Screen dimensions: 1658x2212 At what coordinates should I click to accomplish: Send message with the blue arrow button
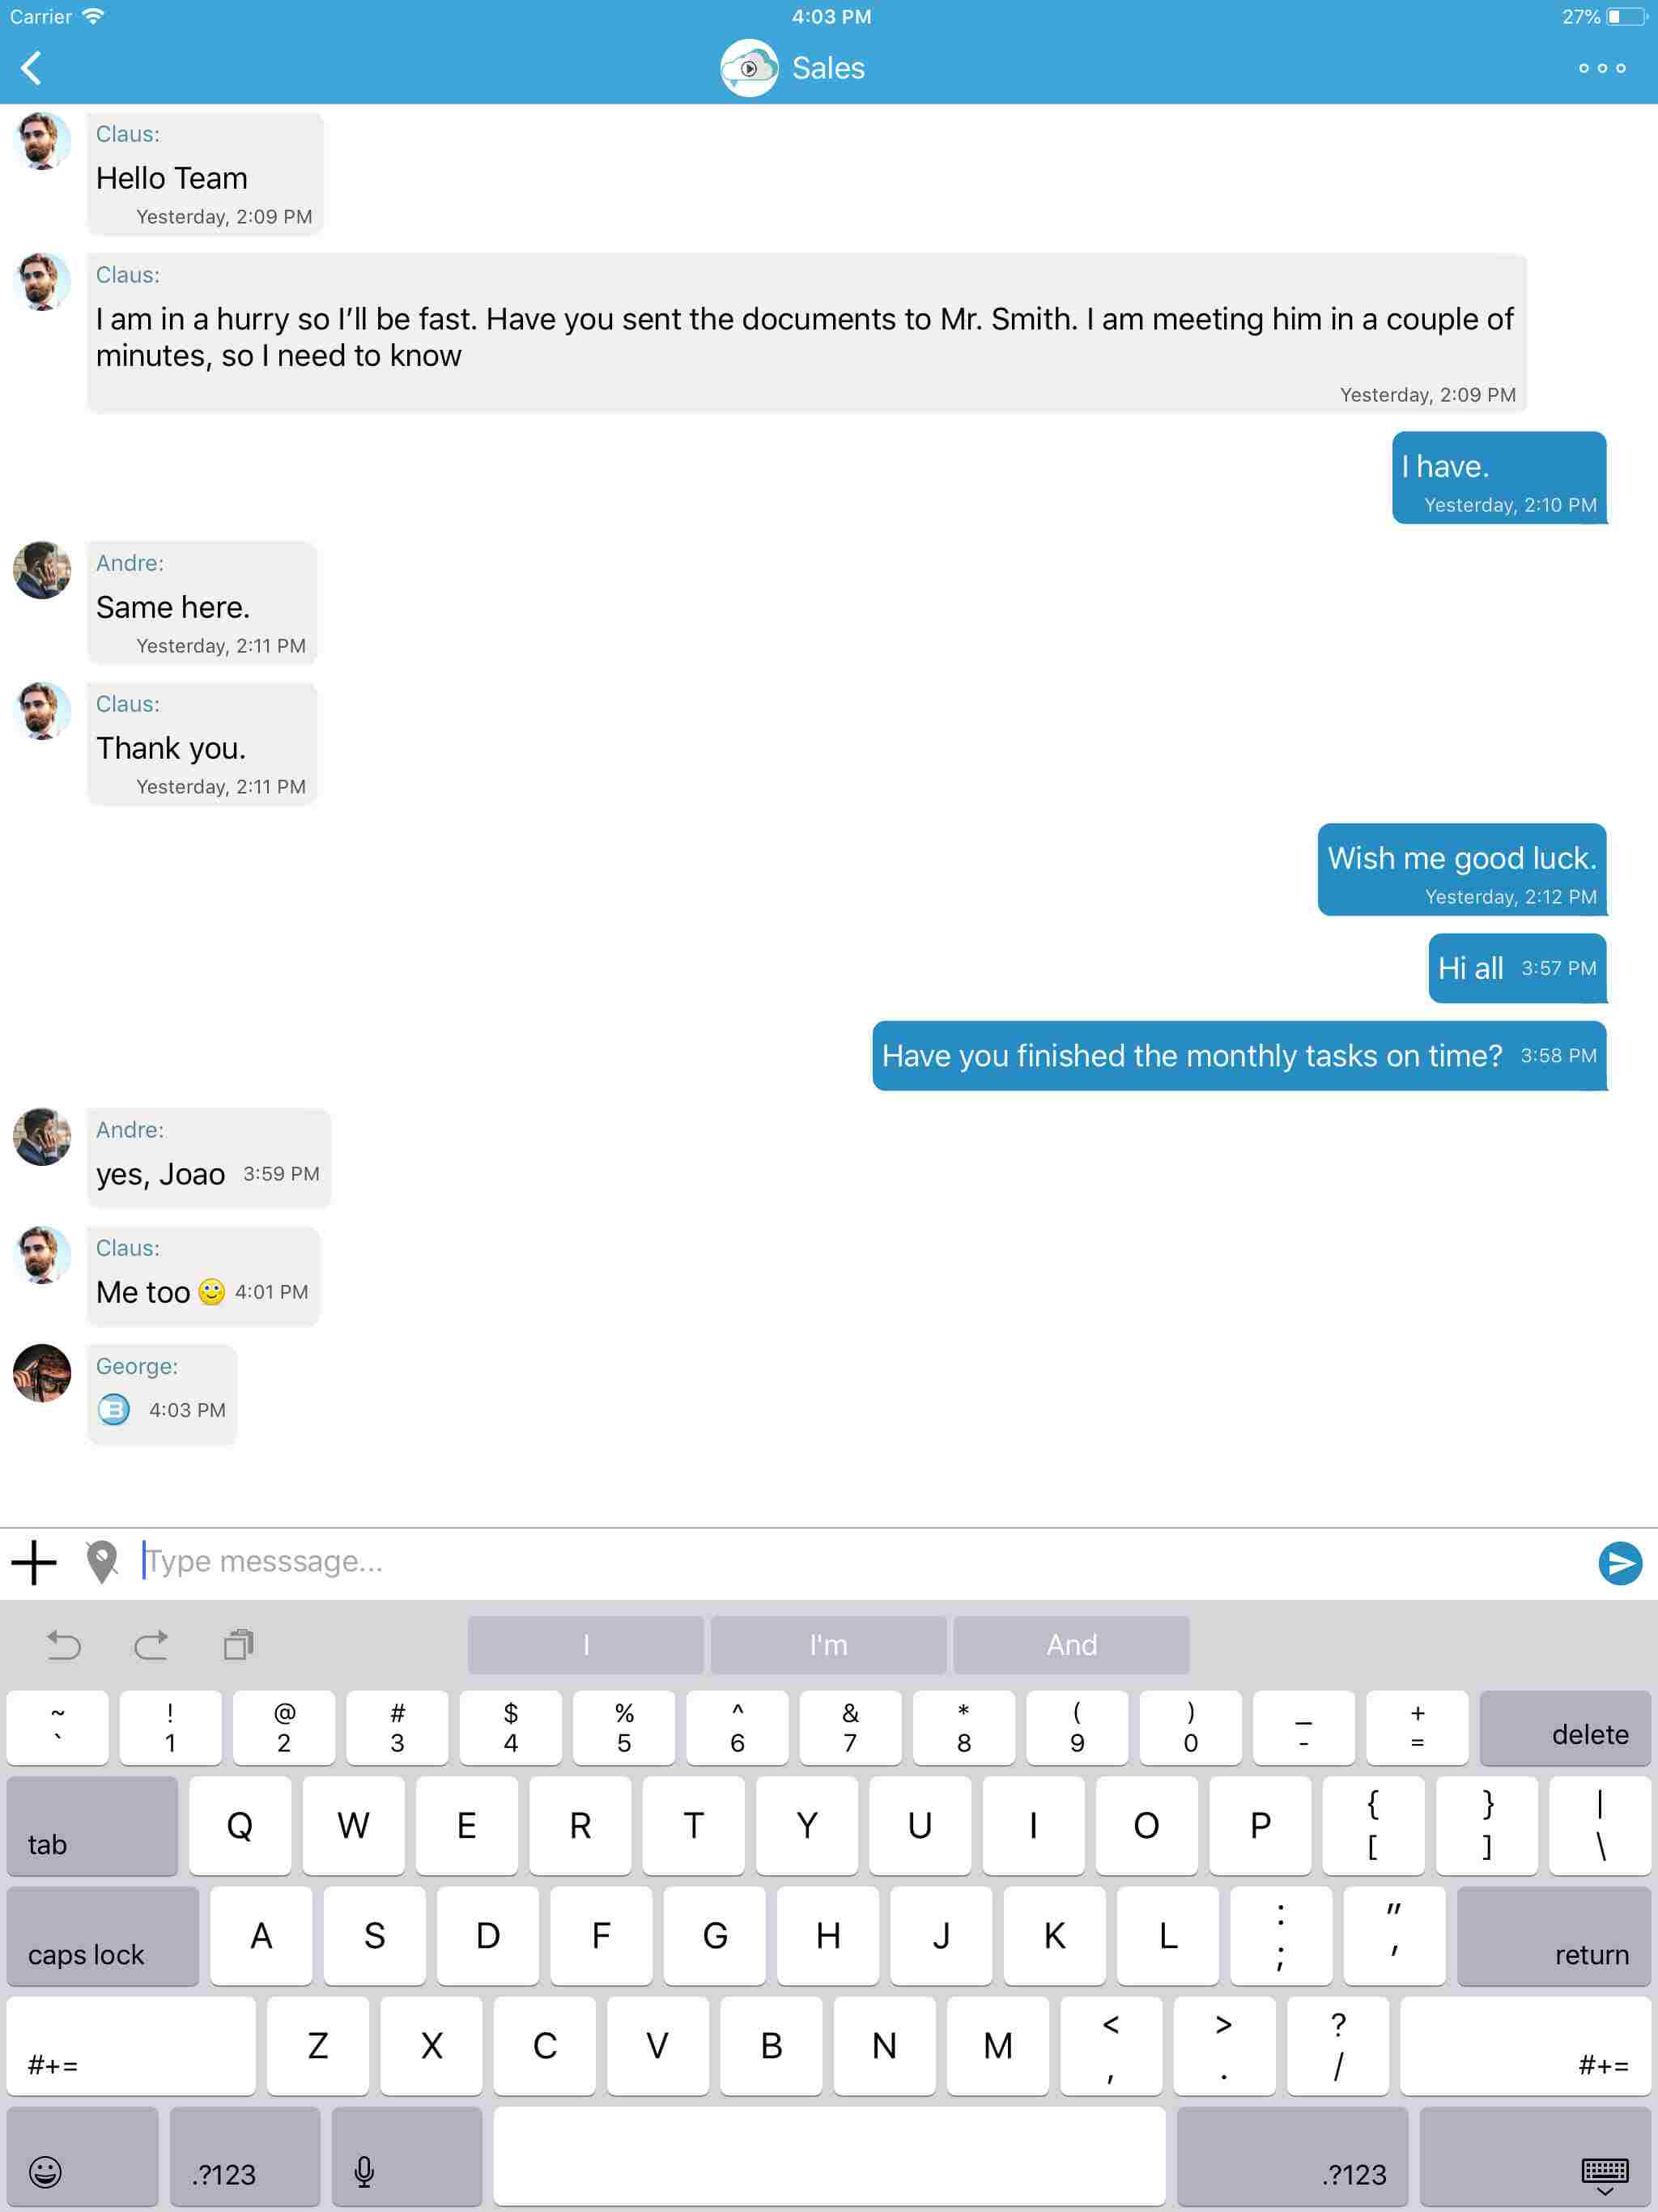point(1619,1563)
